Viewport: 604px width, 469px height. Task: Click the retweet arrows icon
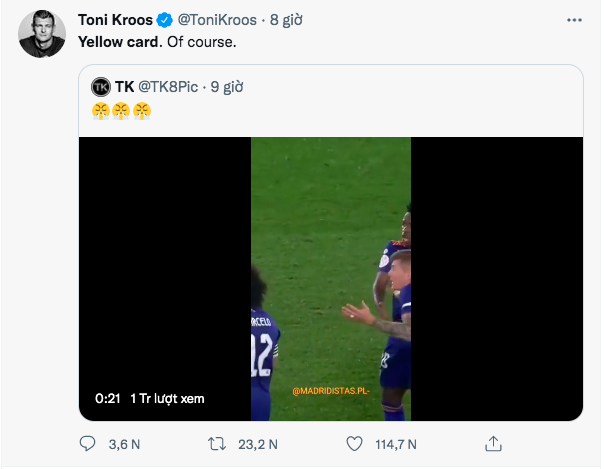217,444
